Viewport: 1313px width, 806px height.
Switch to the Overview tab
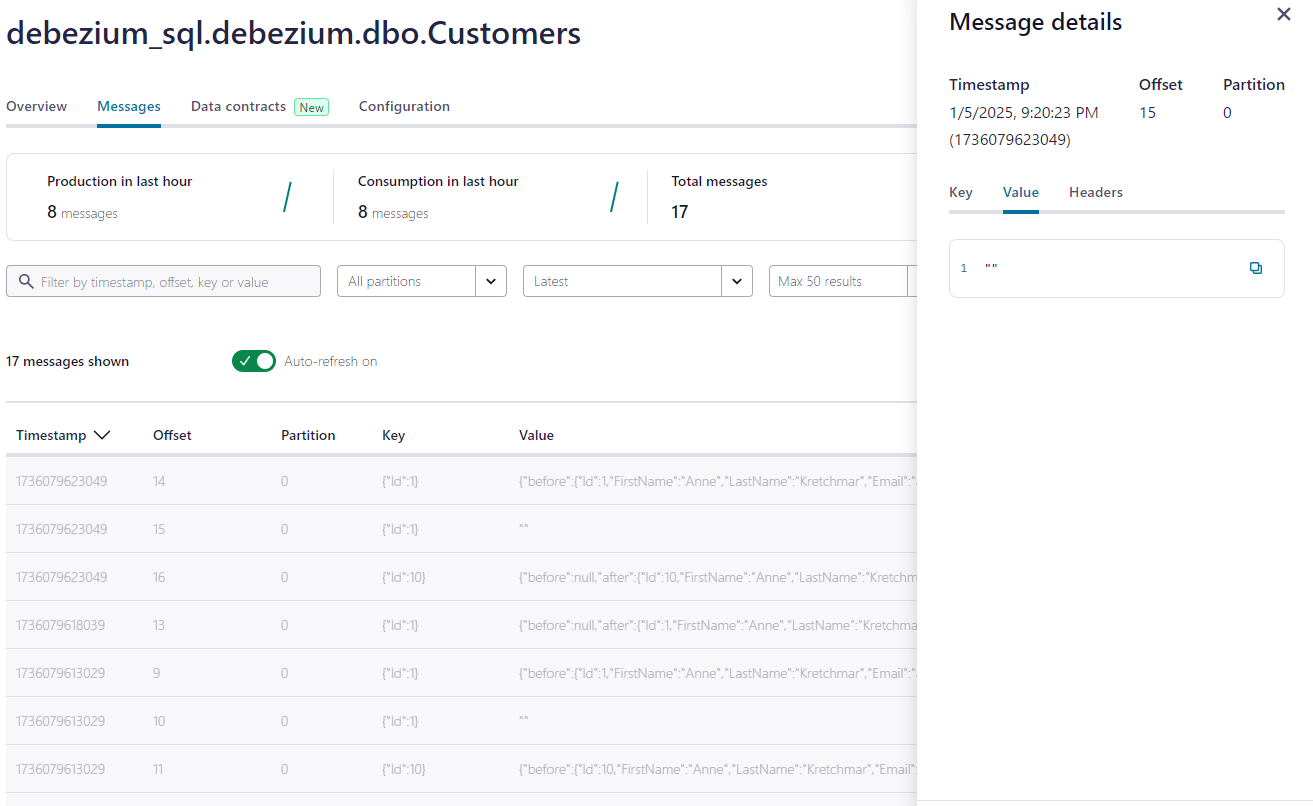point(37,107)
